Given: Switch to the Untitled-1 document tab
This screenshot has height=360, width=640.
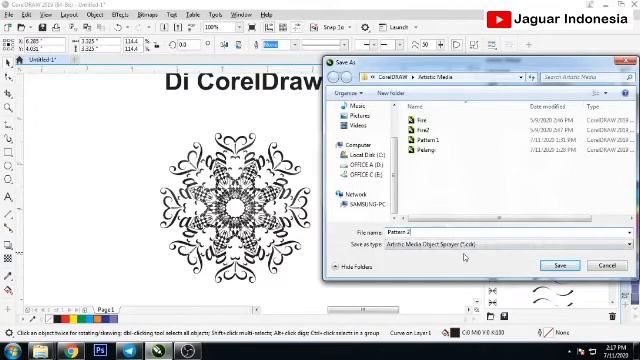Looking at the screenshot, I should tap(42, 60).
